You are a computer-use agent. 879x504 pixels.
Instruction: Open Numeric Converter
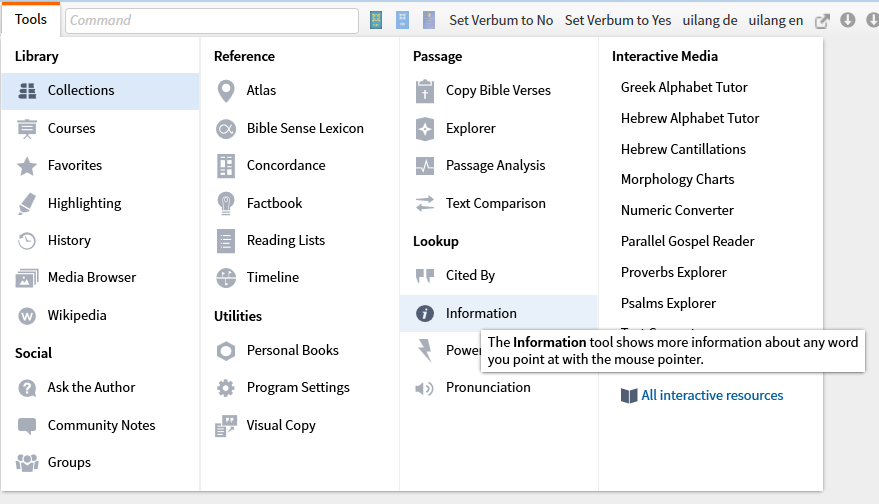677,210
